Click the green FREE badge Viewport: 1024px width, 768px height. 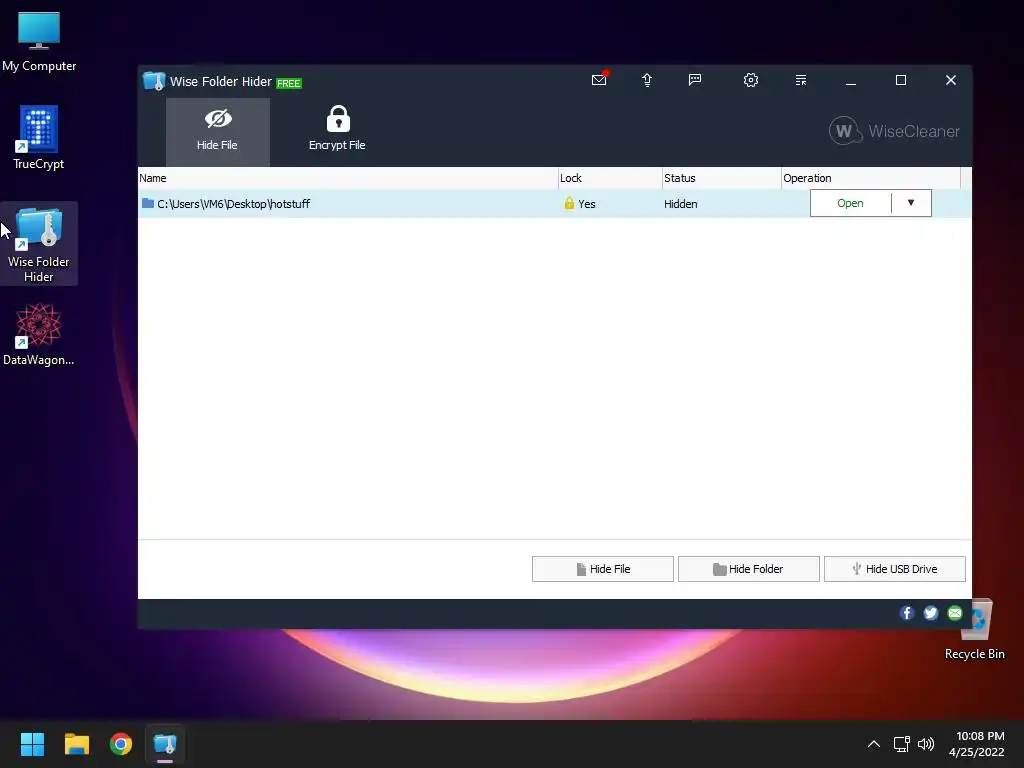tap(289, 83)
